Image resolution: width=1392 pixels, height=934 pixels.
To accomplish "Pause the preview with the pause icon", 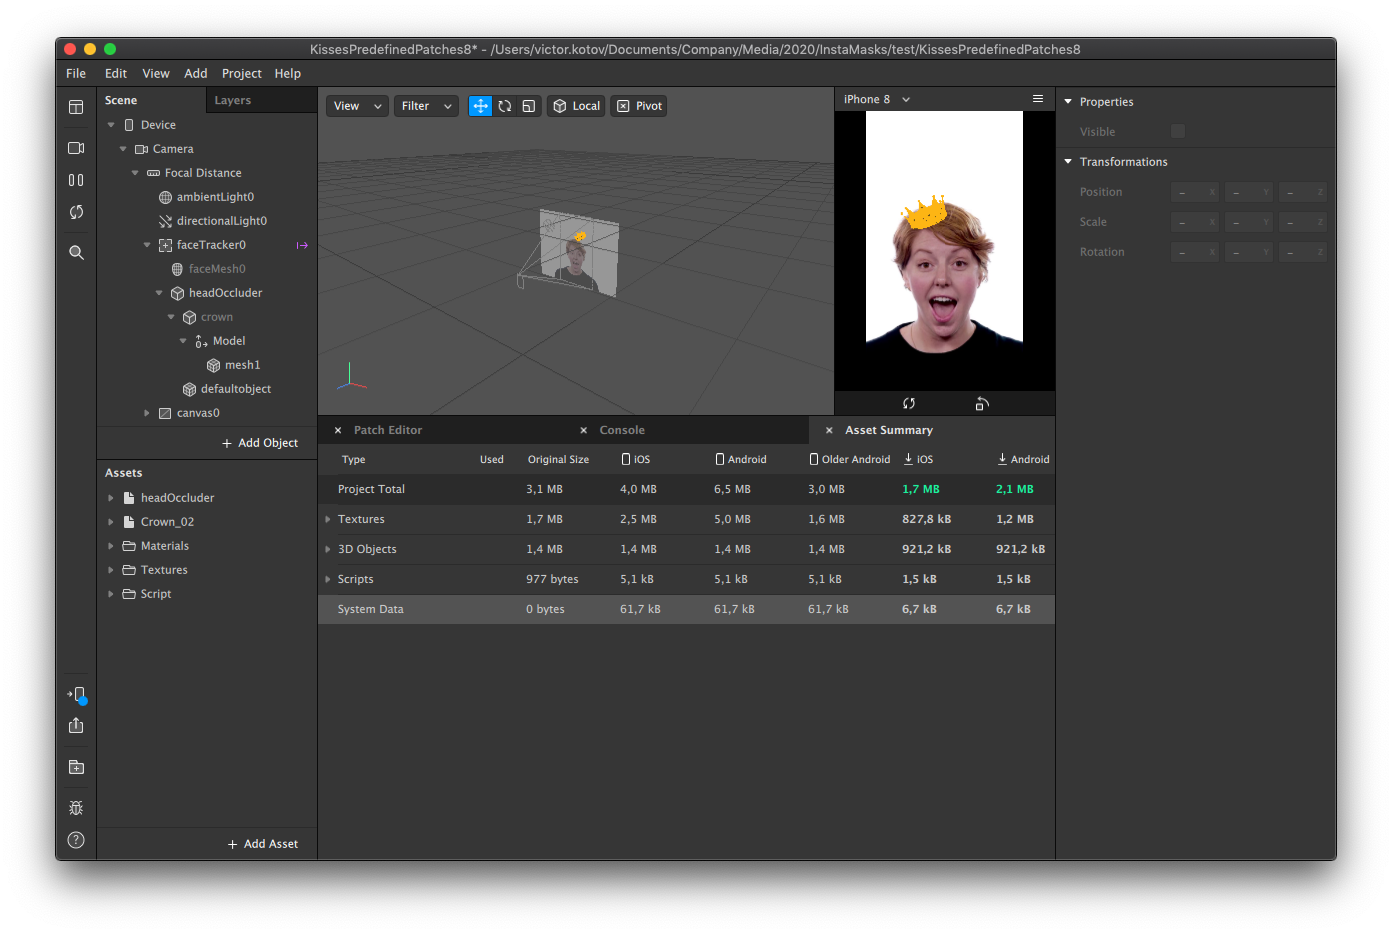I will tap(76, 180).
